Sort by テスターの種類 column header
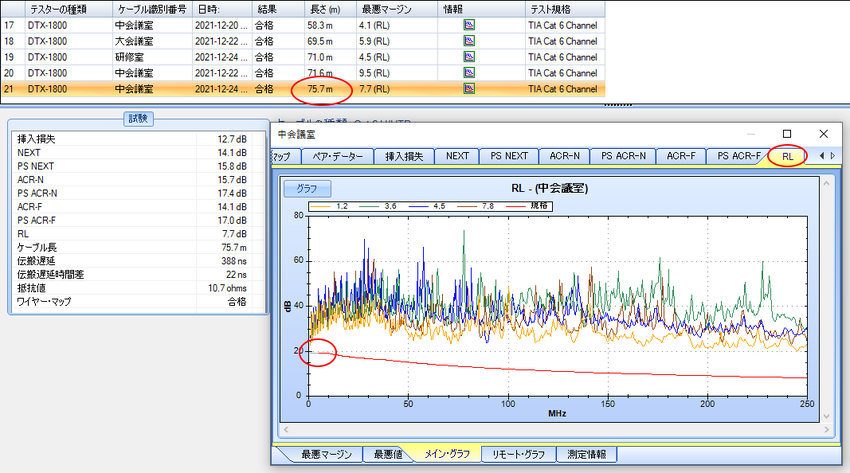The width and height of the screenshot is (850, 473). pos(69,9)
